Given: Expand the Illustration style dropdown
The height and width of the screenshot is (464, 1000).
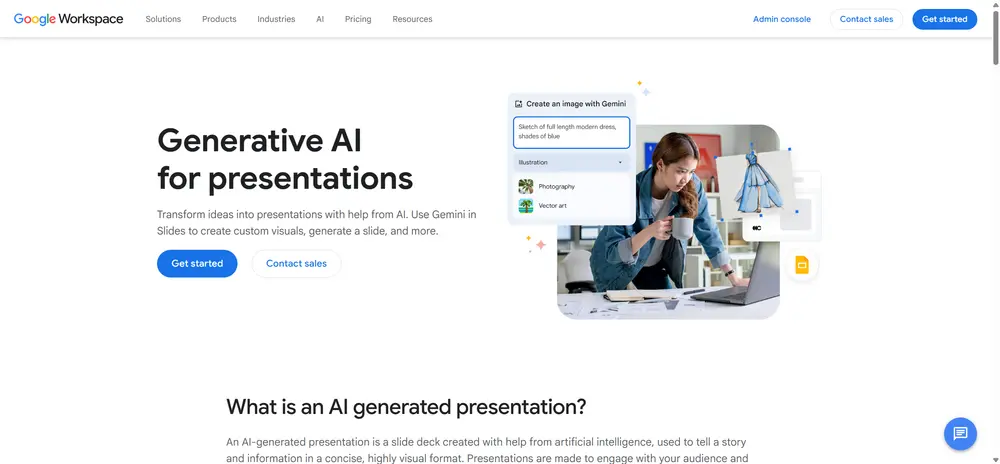Looking at the screenshot, I should 571,163.
